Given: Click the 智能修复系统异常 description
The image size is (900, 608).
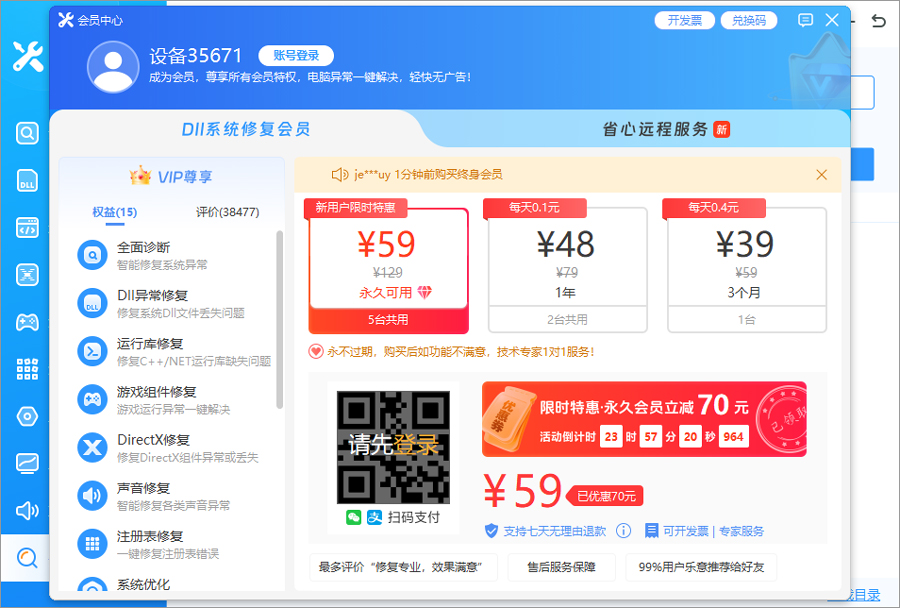Looking at the screenshot, I should pos(162,265).
